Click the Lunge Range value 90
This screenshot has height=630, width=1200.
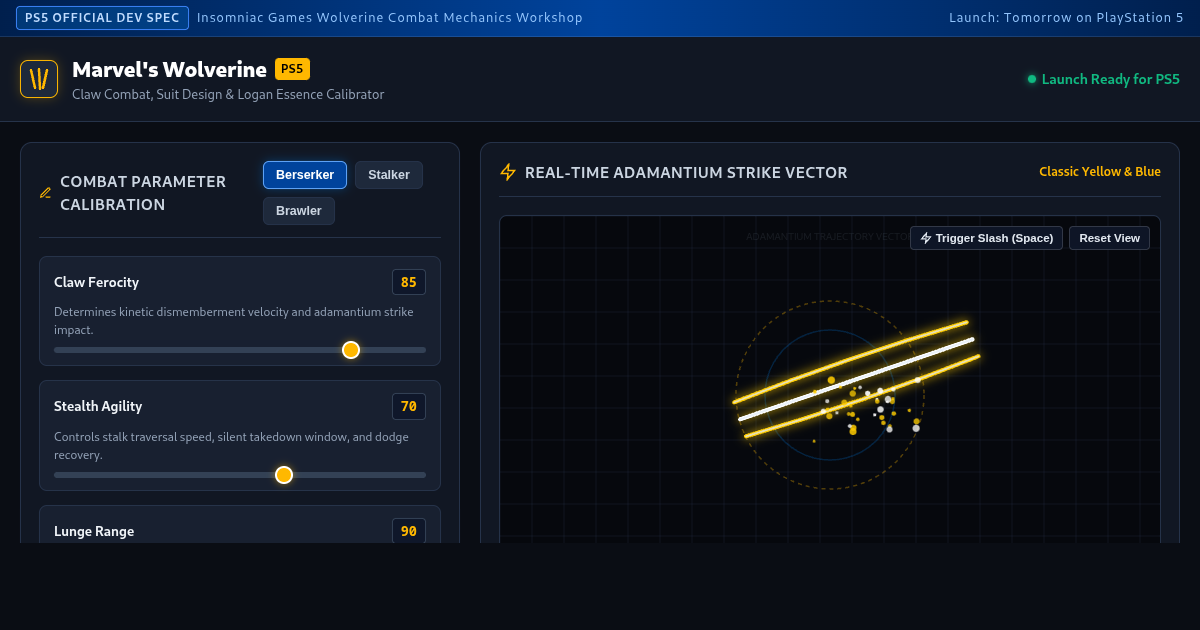tap(409, 531)
